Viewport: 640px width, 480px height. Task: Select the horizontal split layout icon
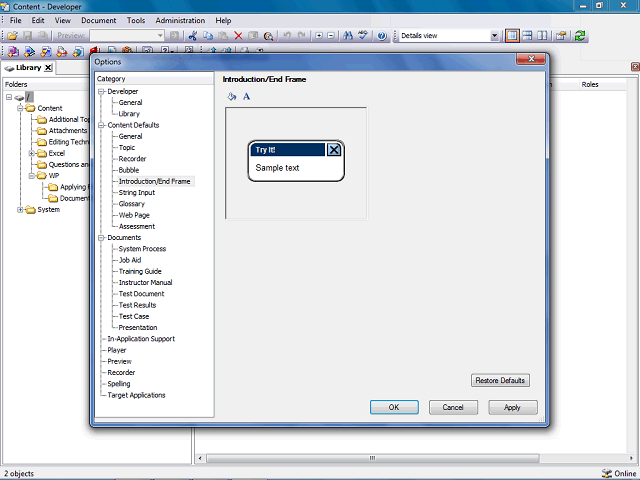[x=527, y=36]
